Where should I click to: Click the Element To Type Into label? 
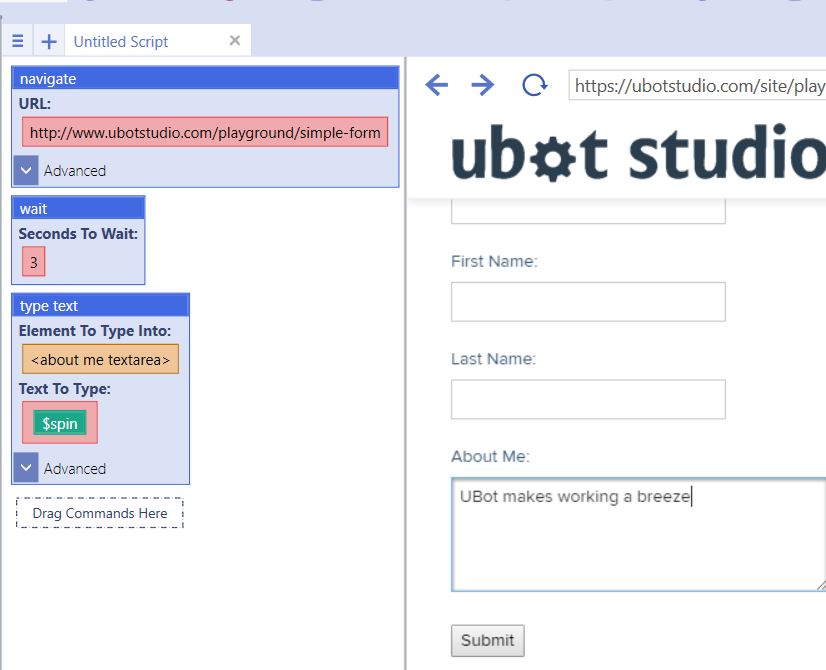(95, 331)
